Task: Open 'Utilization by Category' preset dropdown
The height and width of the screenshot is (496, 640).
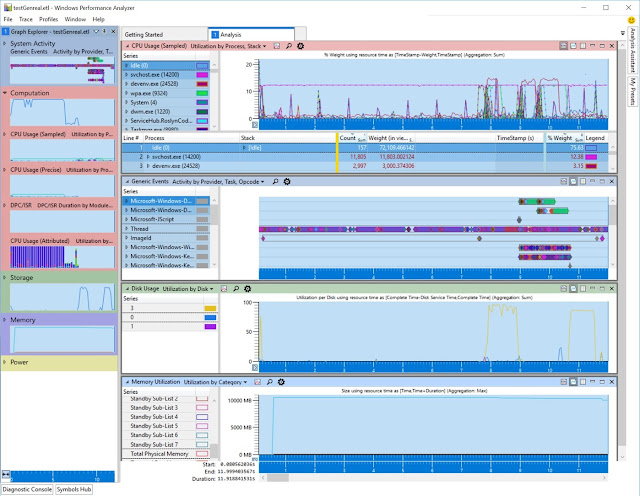Action: point(215,382)
